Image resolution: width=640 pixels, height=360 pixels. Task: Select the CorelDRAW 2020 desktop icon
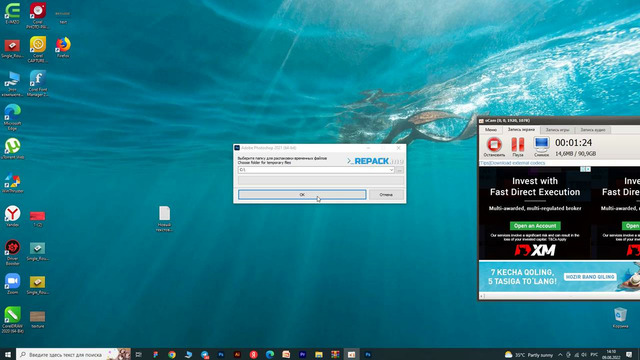pos(13,320)
